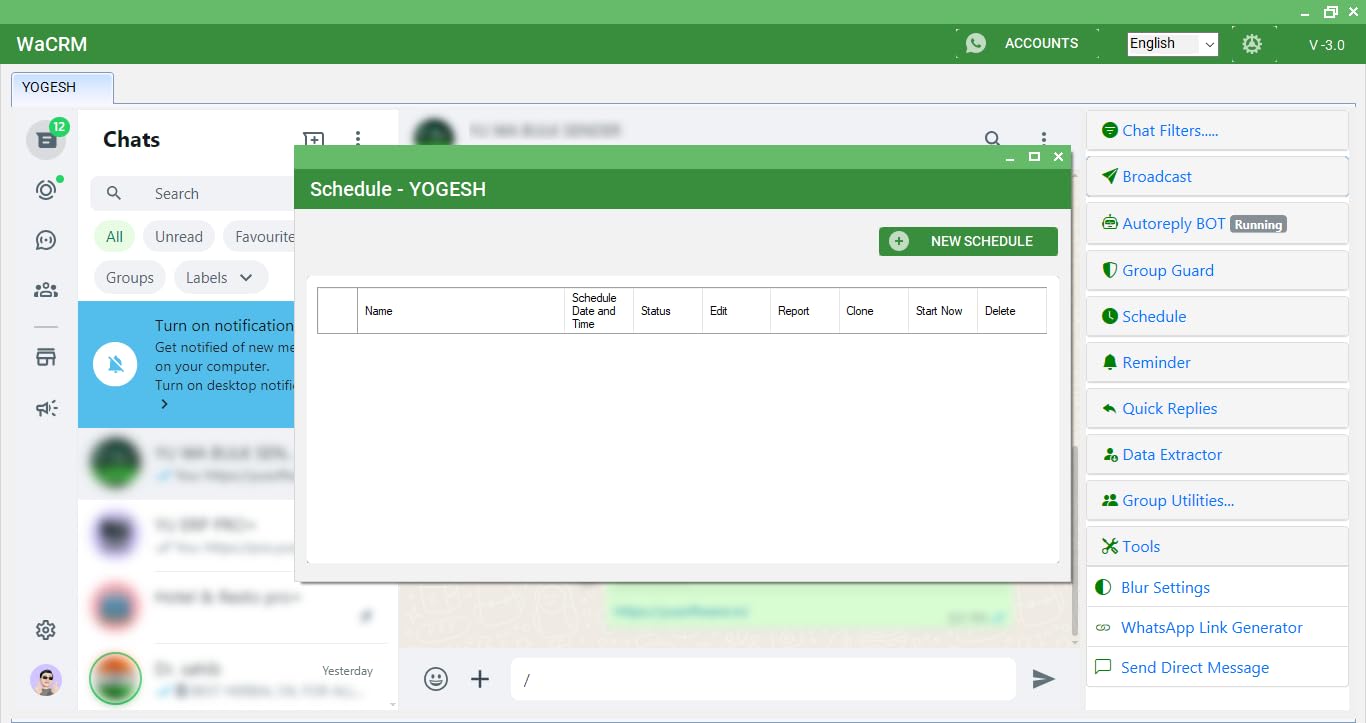Open the Communities sidebar icon

click(x=46, y=290)
